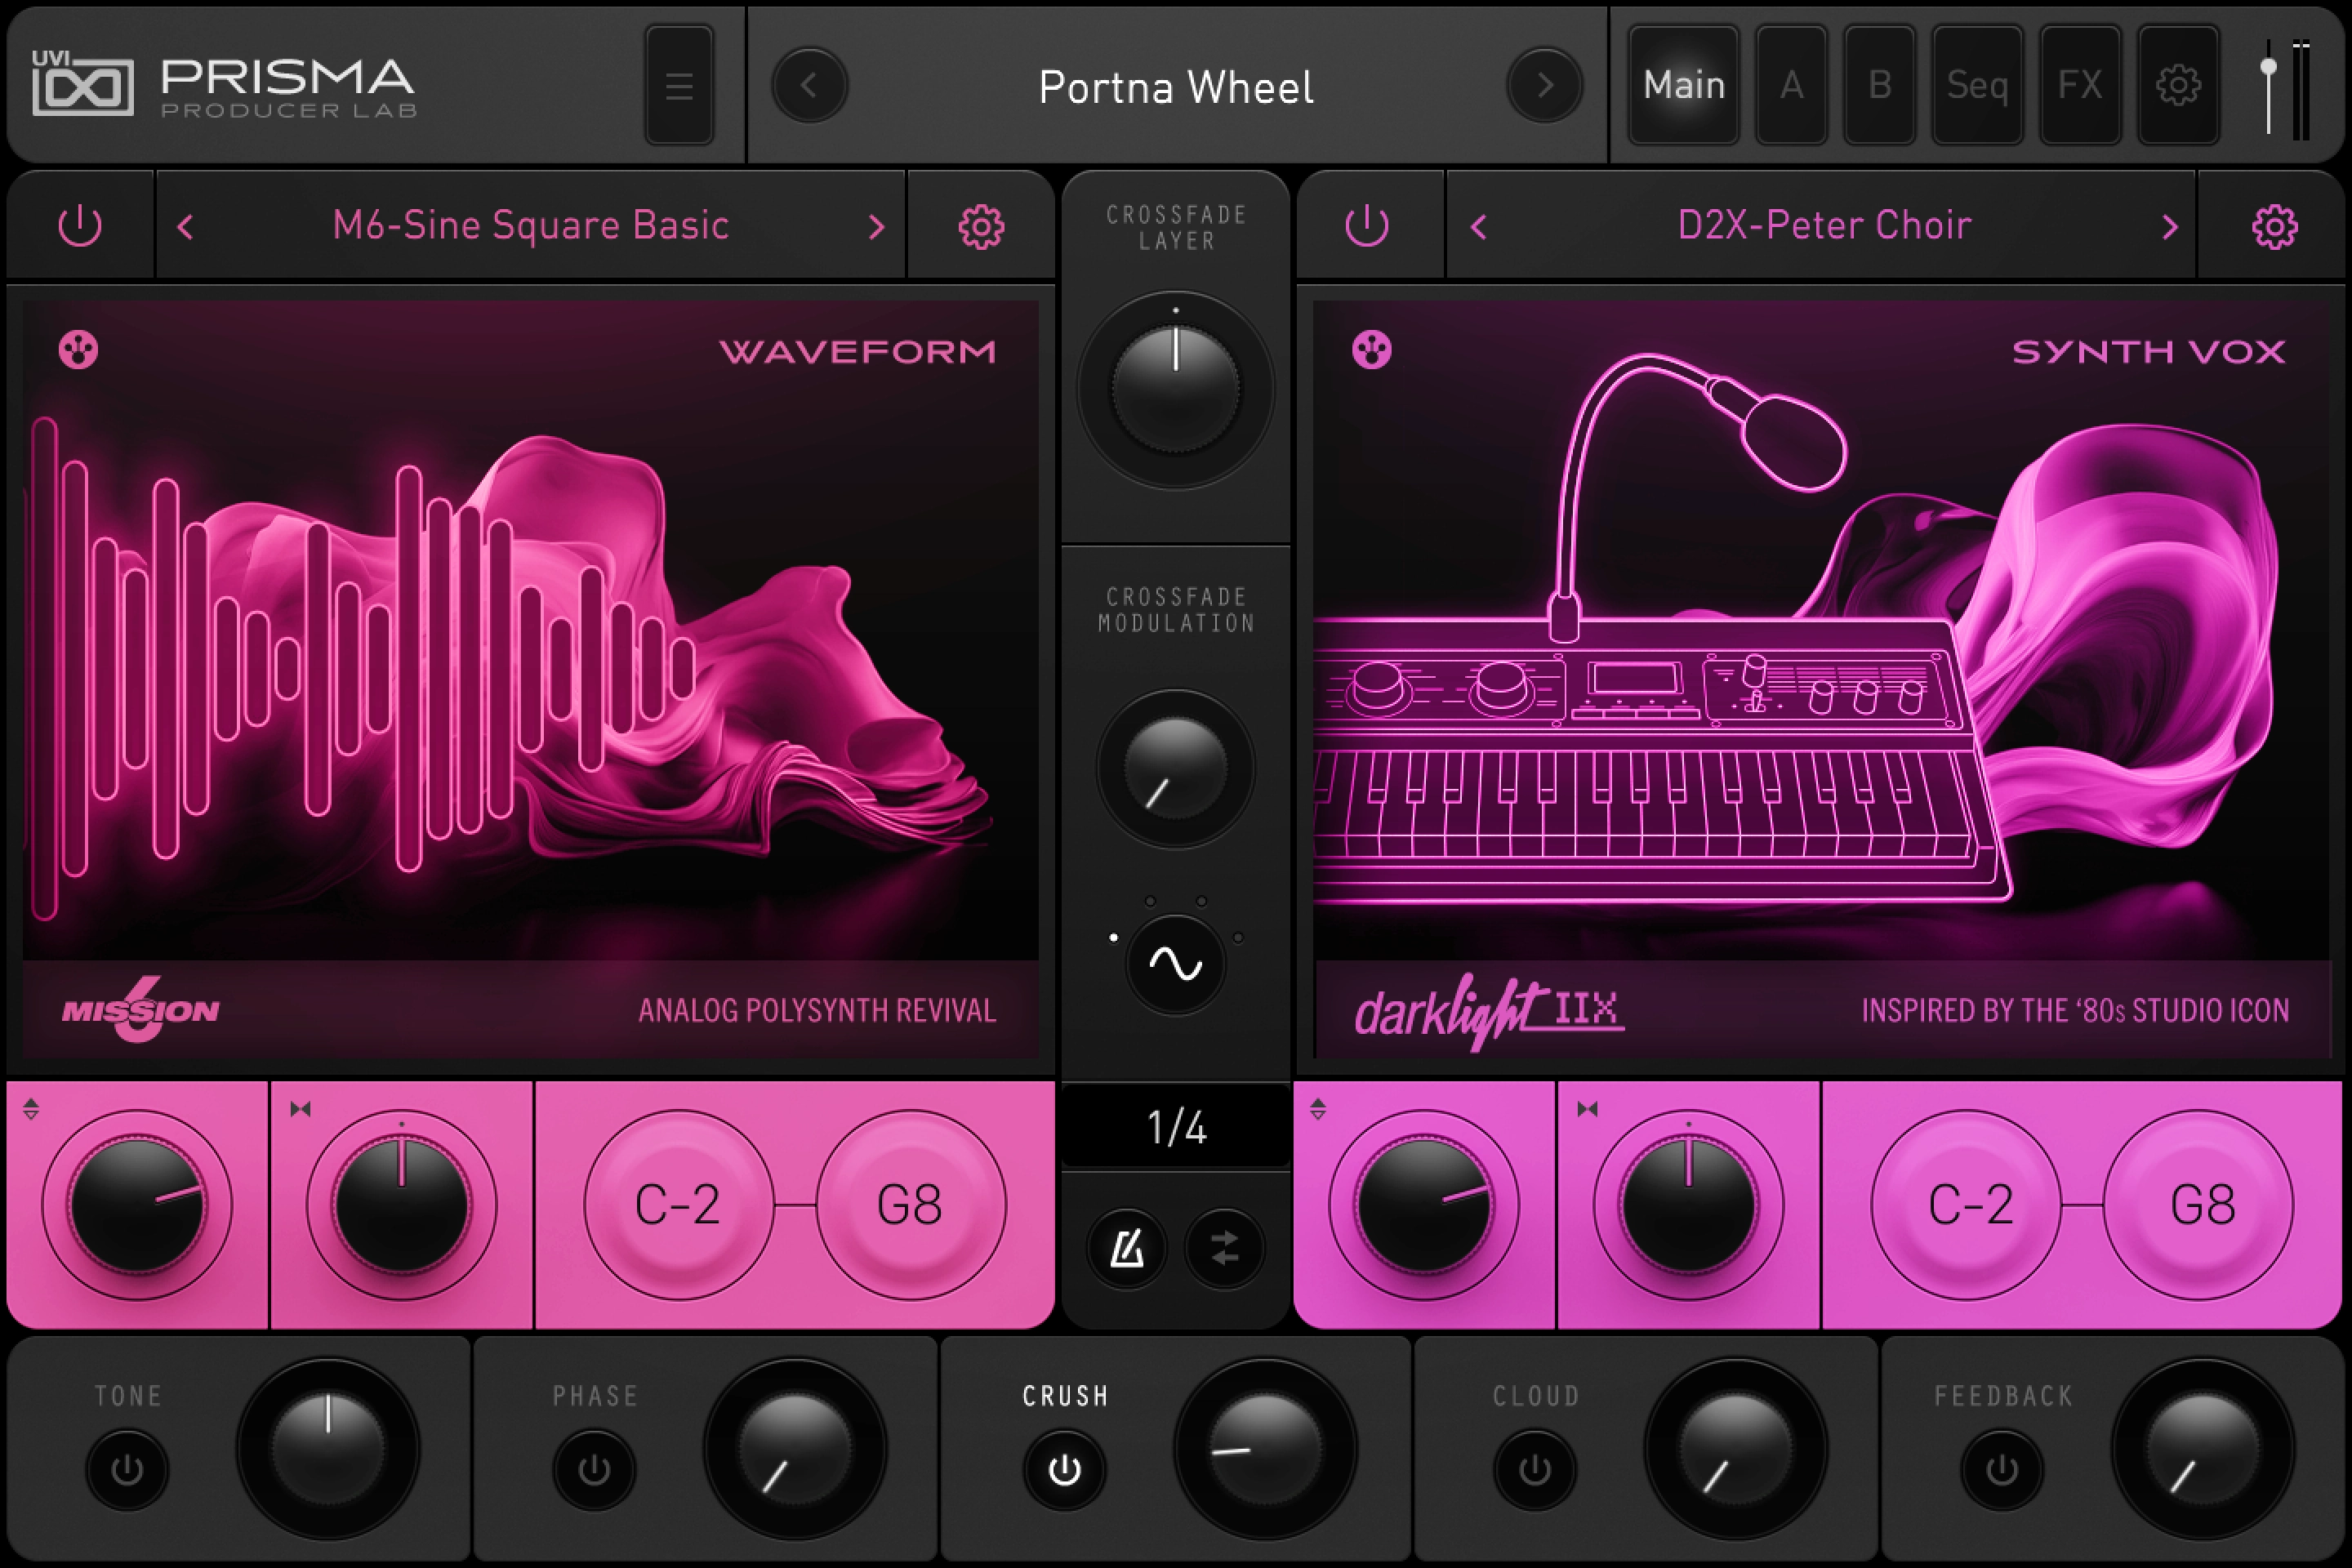Open the settings gear of the M6-Sine Square Basic layer

click(x=981, y=227)
